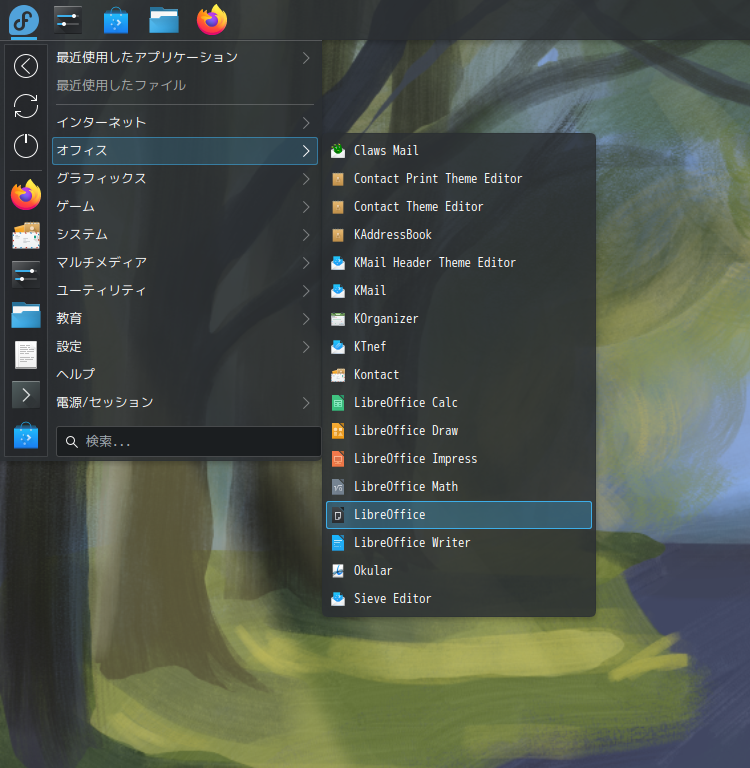This screenshot has width=750, height=768.
Task: Launch KMail Header Theme Editor
Action: (x=459, y=263)
